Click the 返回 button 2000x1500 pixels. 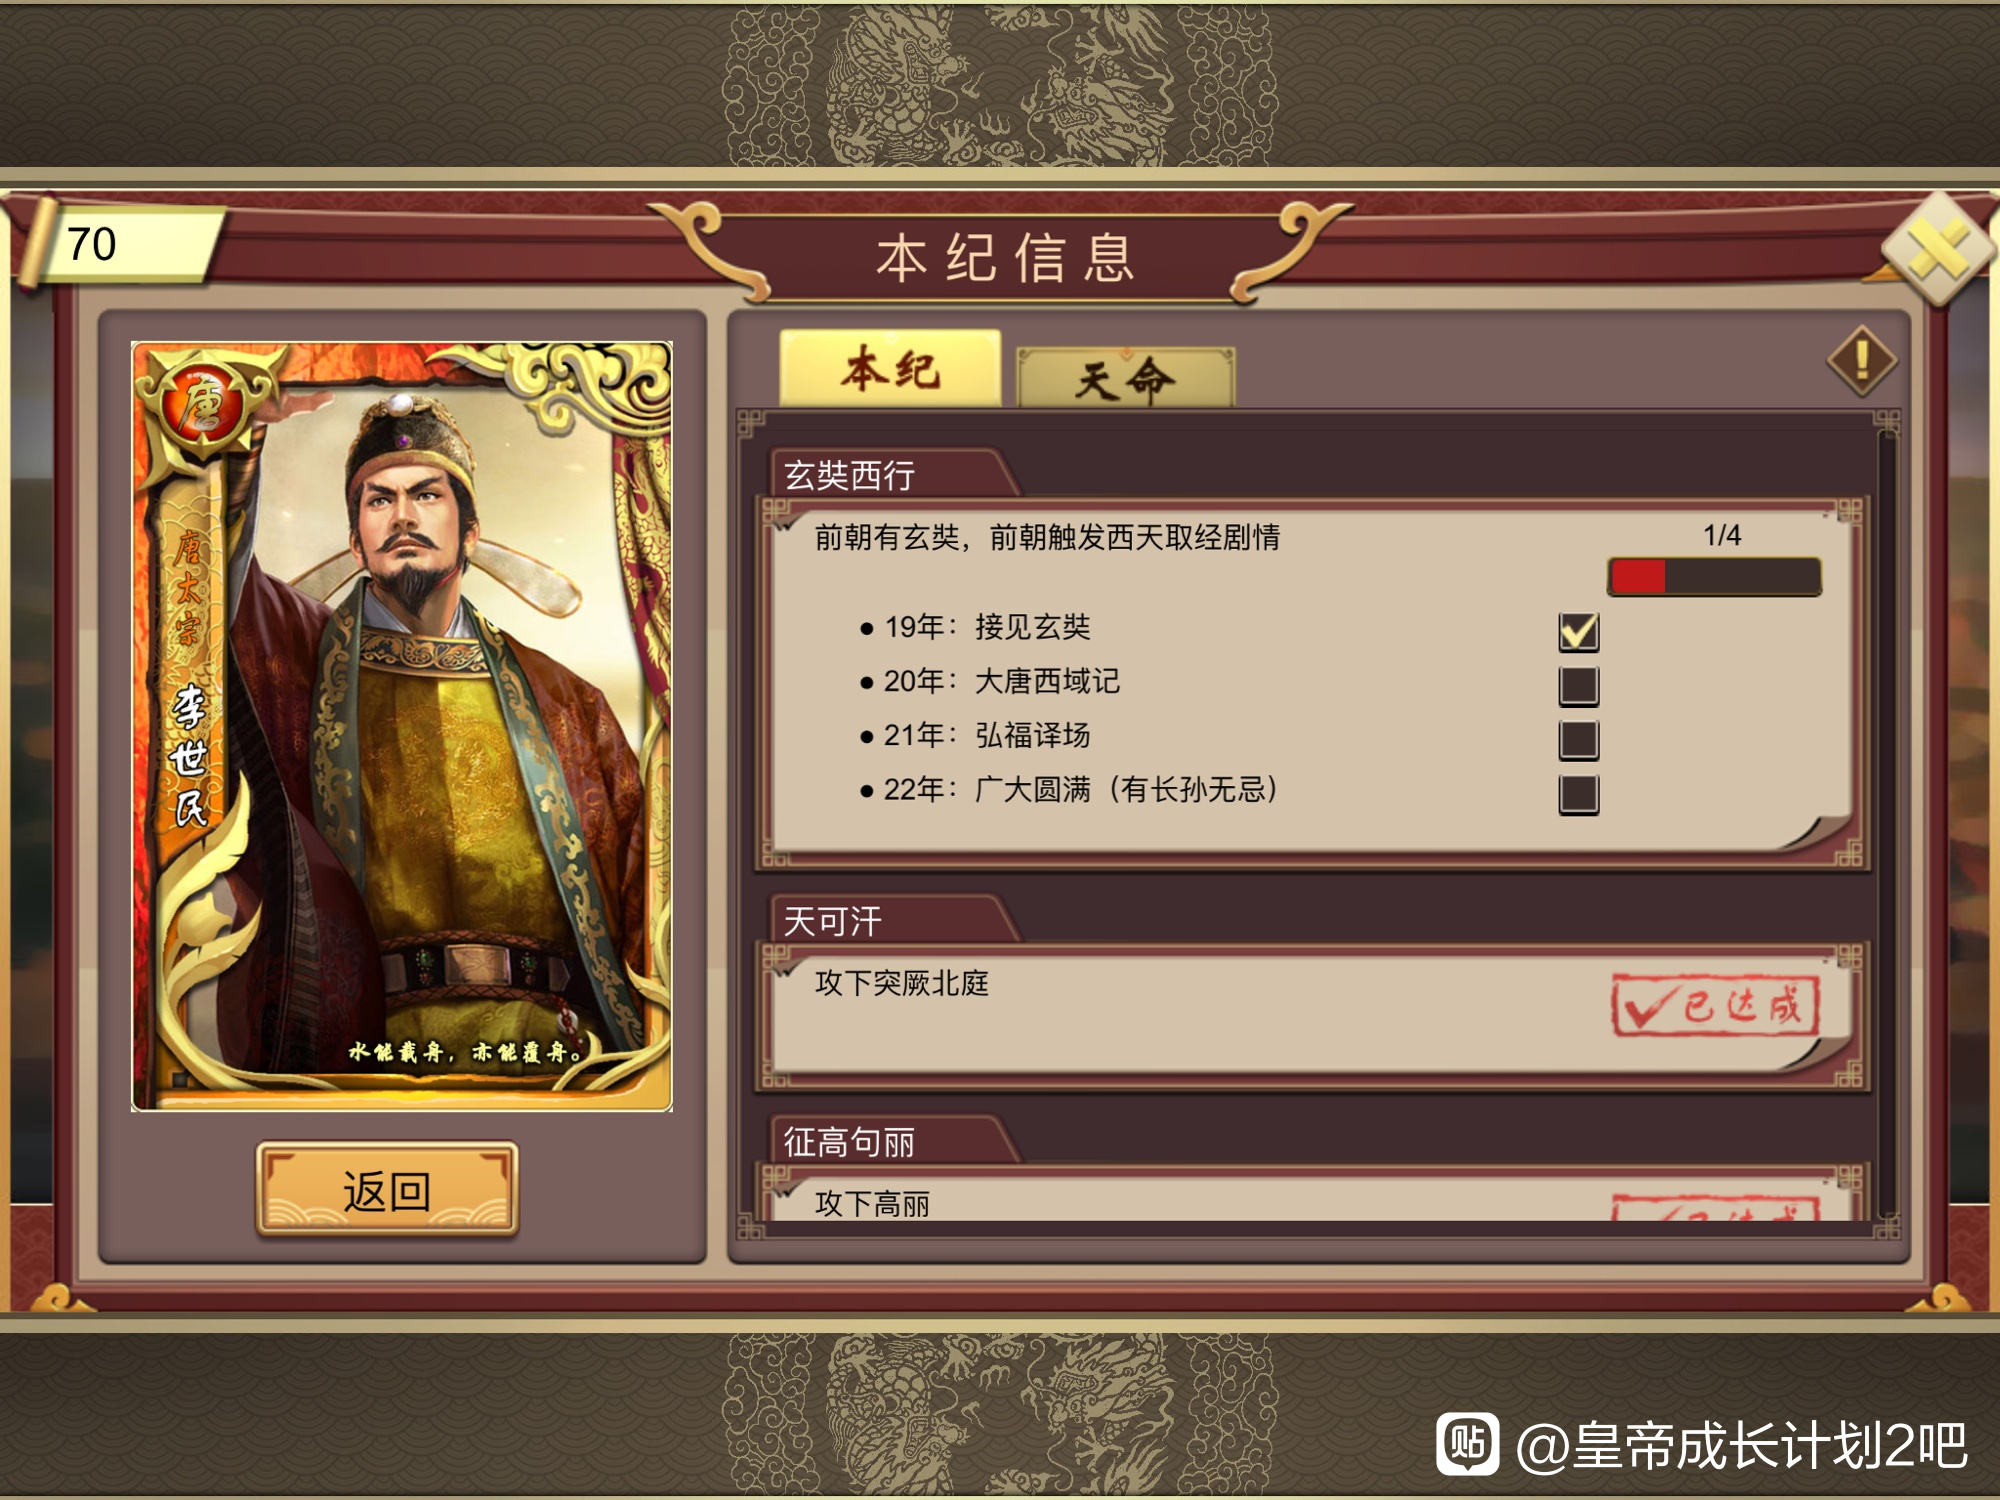coord(387,1190)
